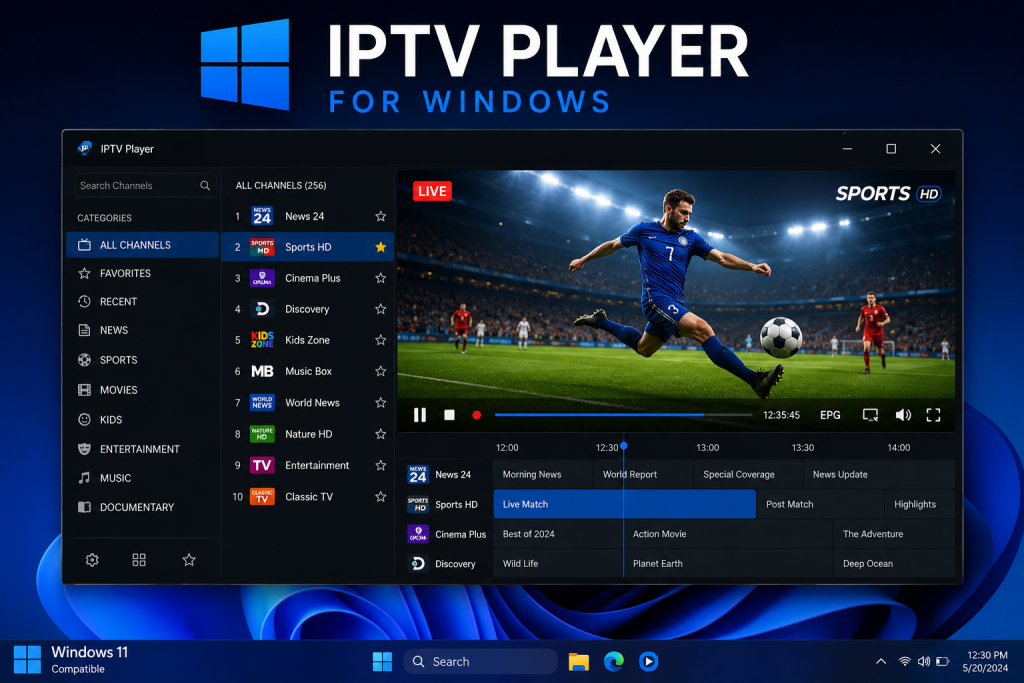1024x683 pixels.
Task: Mute the player volume speaker icon
Action: pos(903,415)
